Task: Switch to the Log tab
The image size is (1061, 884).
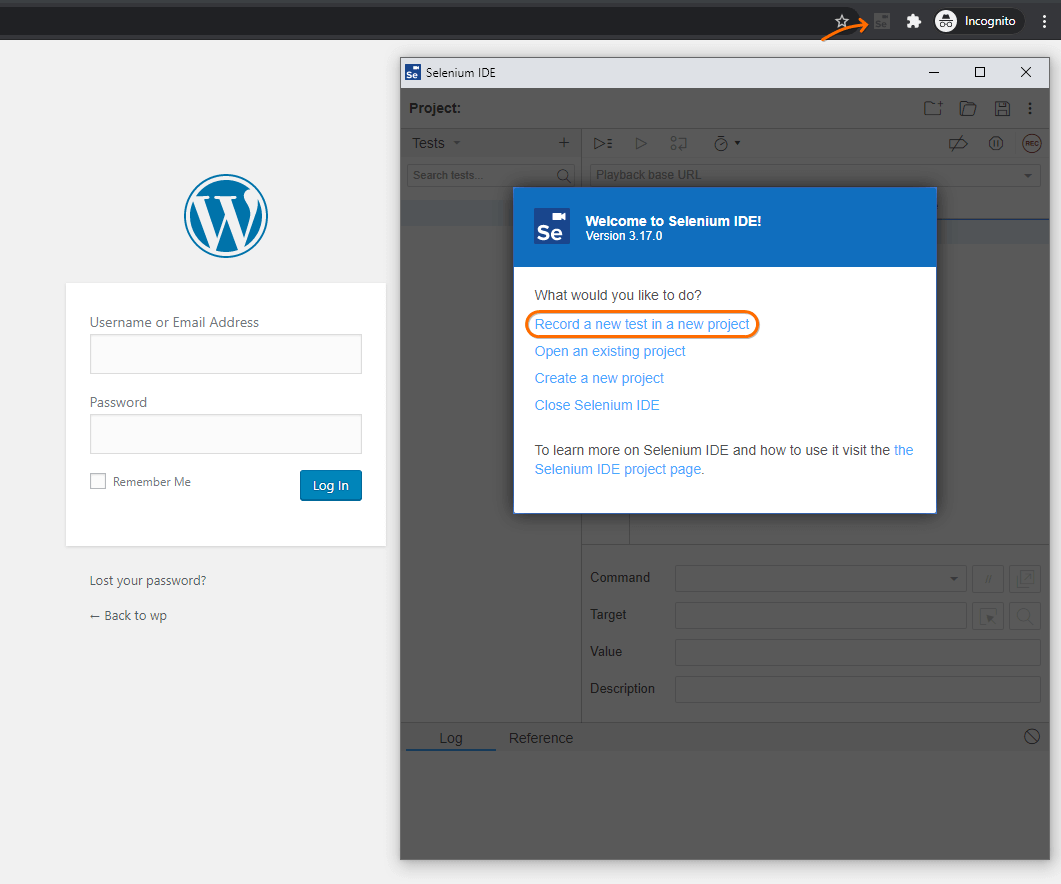Action: coord(451,738)
